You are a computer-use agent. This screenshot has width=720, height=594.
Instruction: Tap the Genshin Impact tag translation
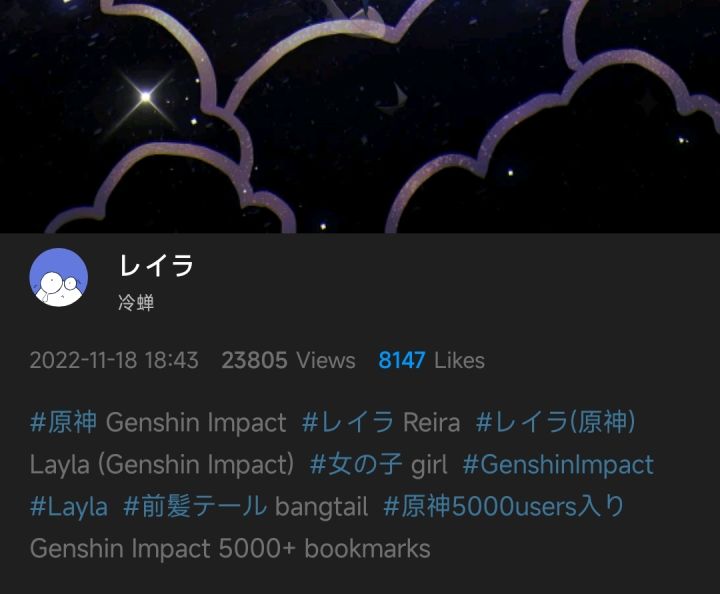pos(196,422)
